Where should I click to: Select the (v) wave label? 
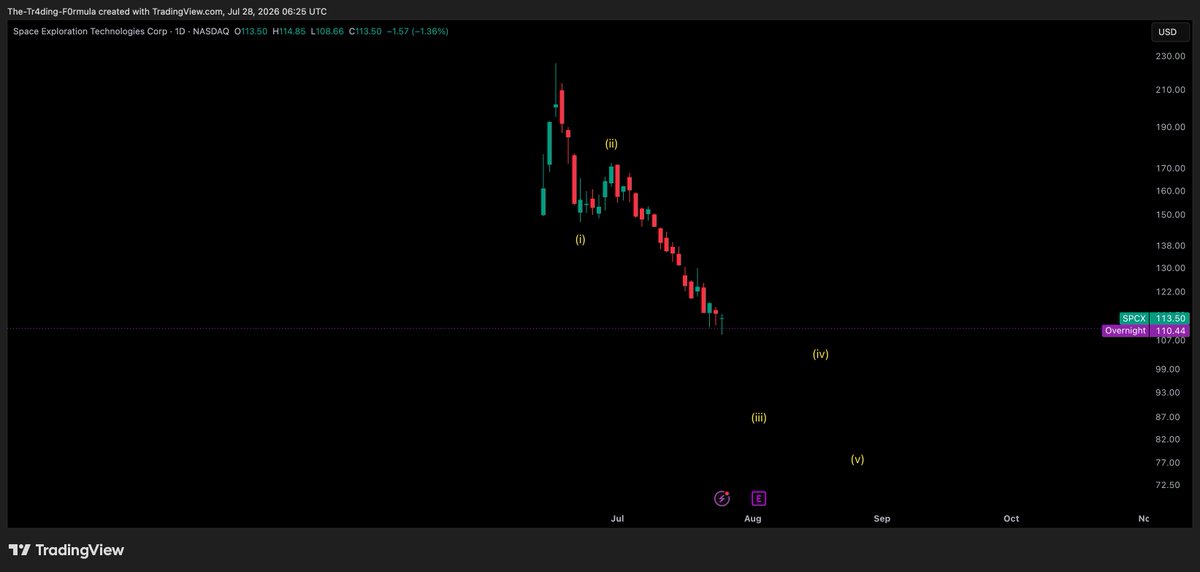tap(857, 460)
